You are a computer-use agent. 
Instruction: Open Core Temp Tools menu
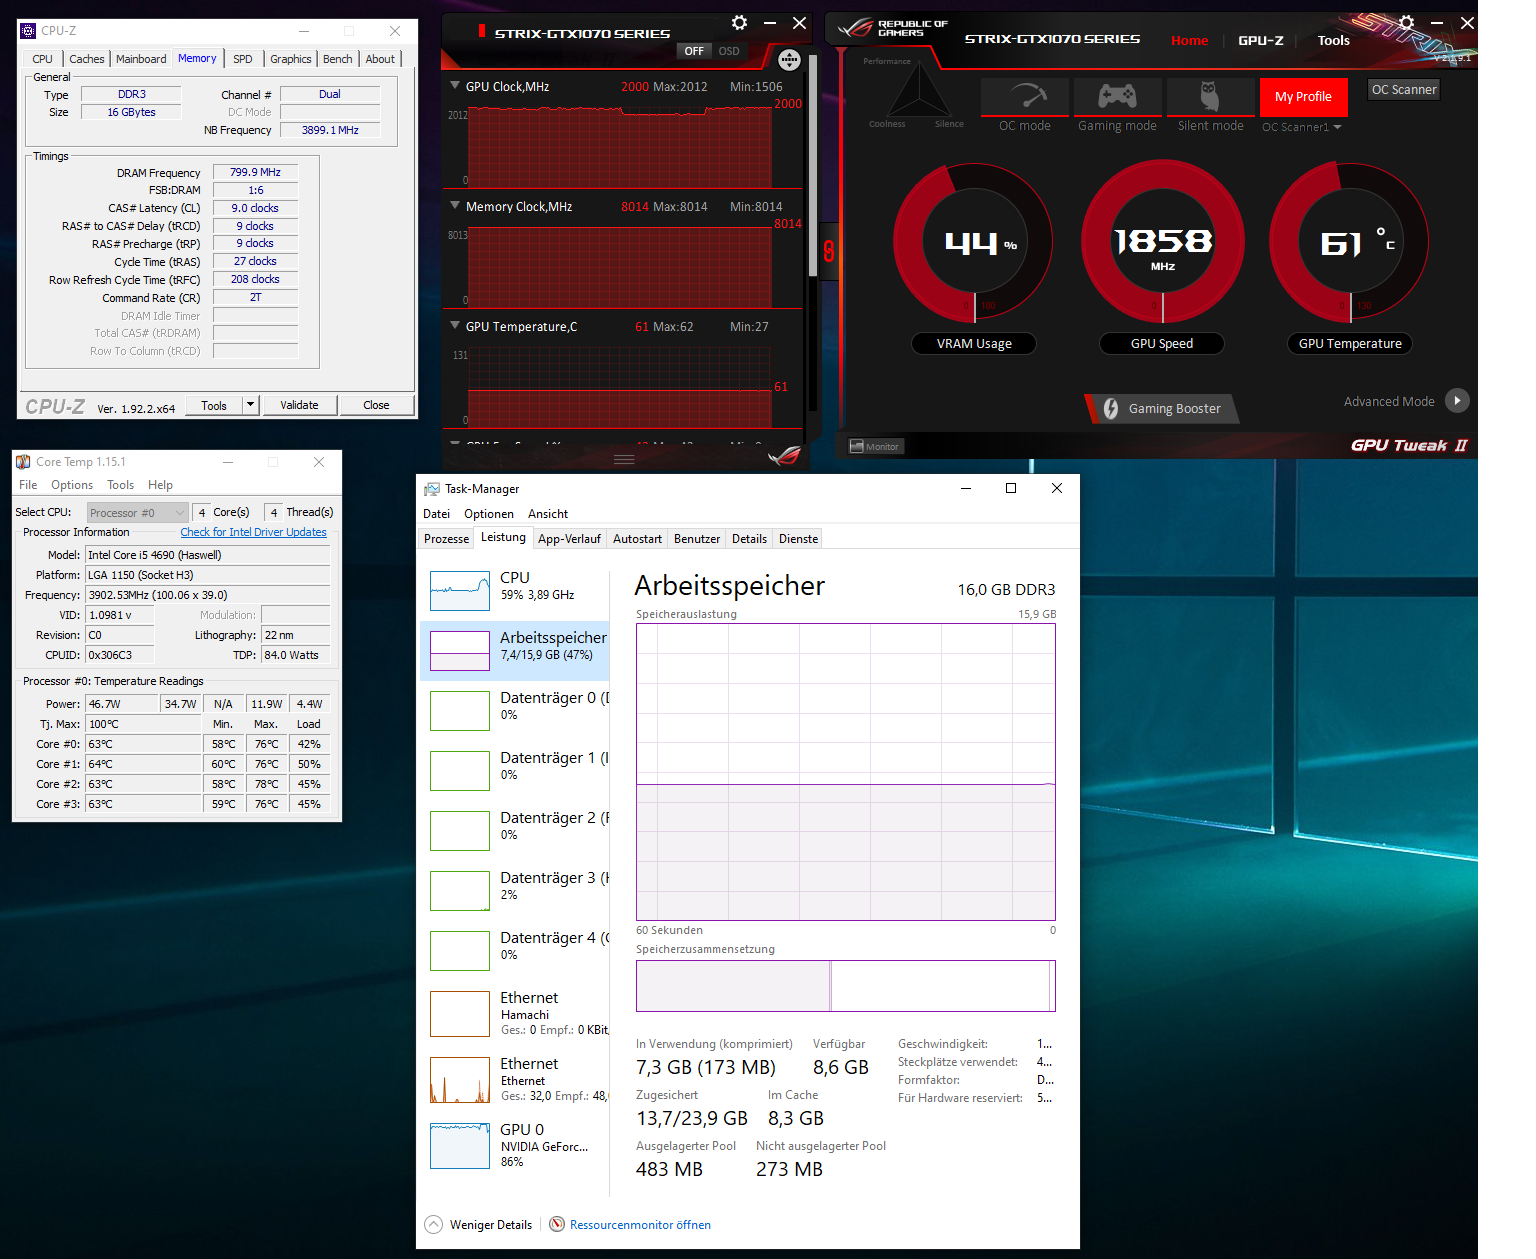click(x=120, y=485)
